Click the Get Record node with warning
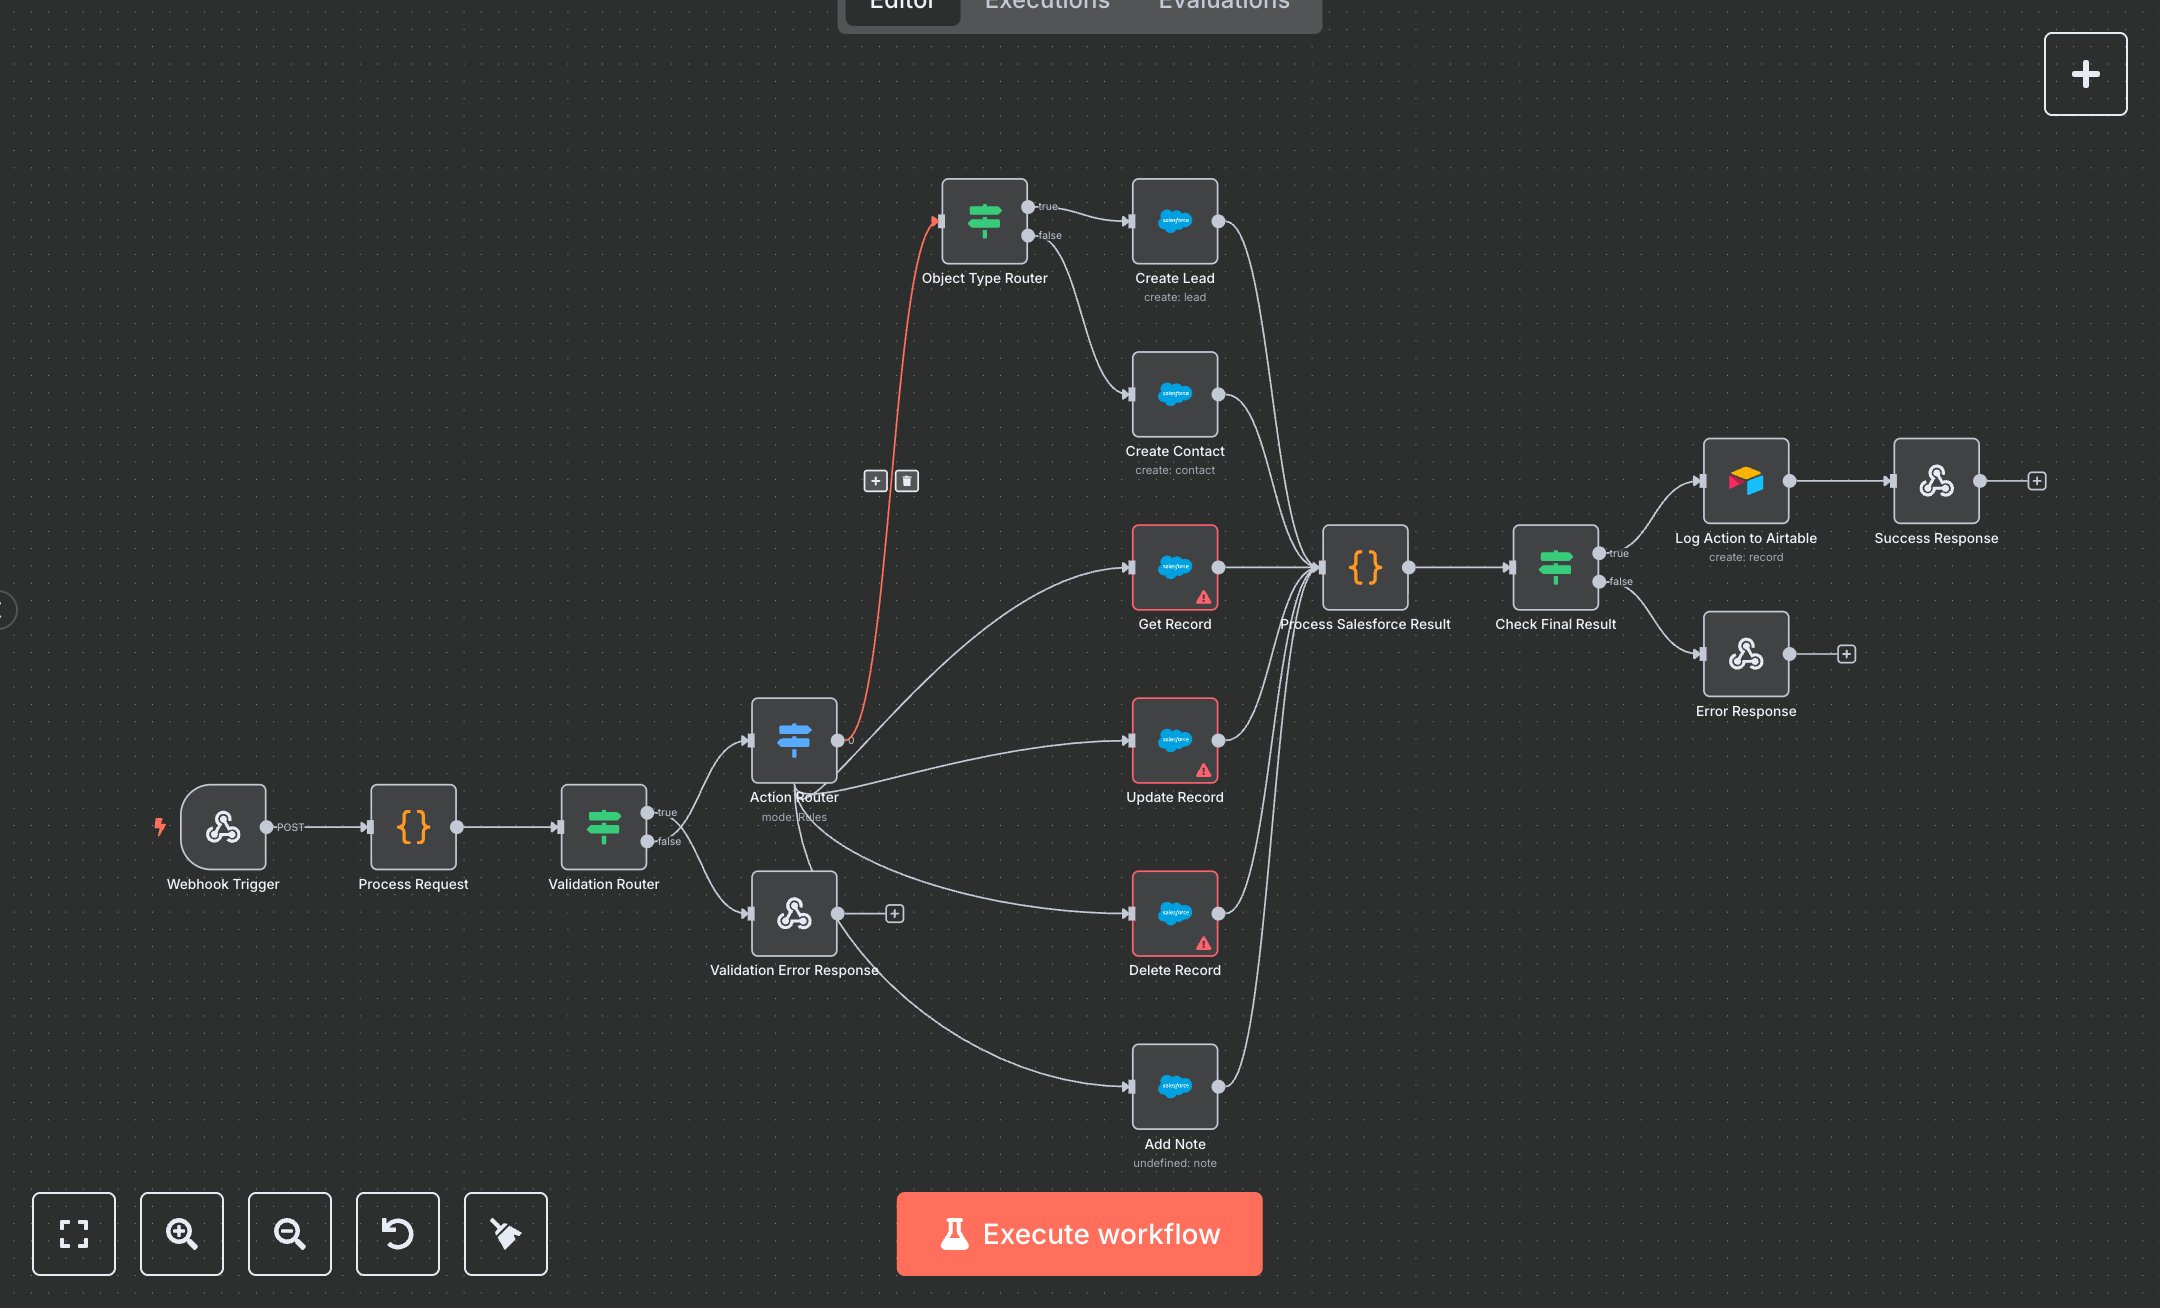This screenshot has width=2160, height=1308. click(1174, 567)
